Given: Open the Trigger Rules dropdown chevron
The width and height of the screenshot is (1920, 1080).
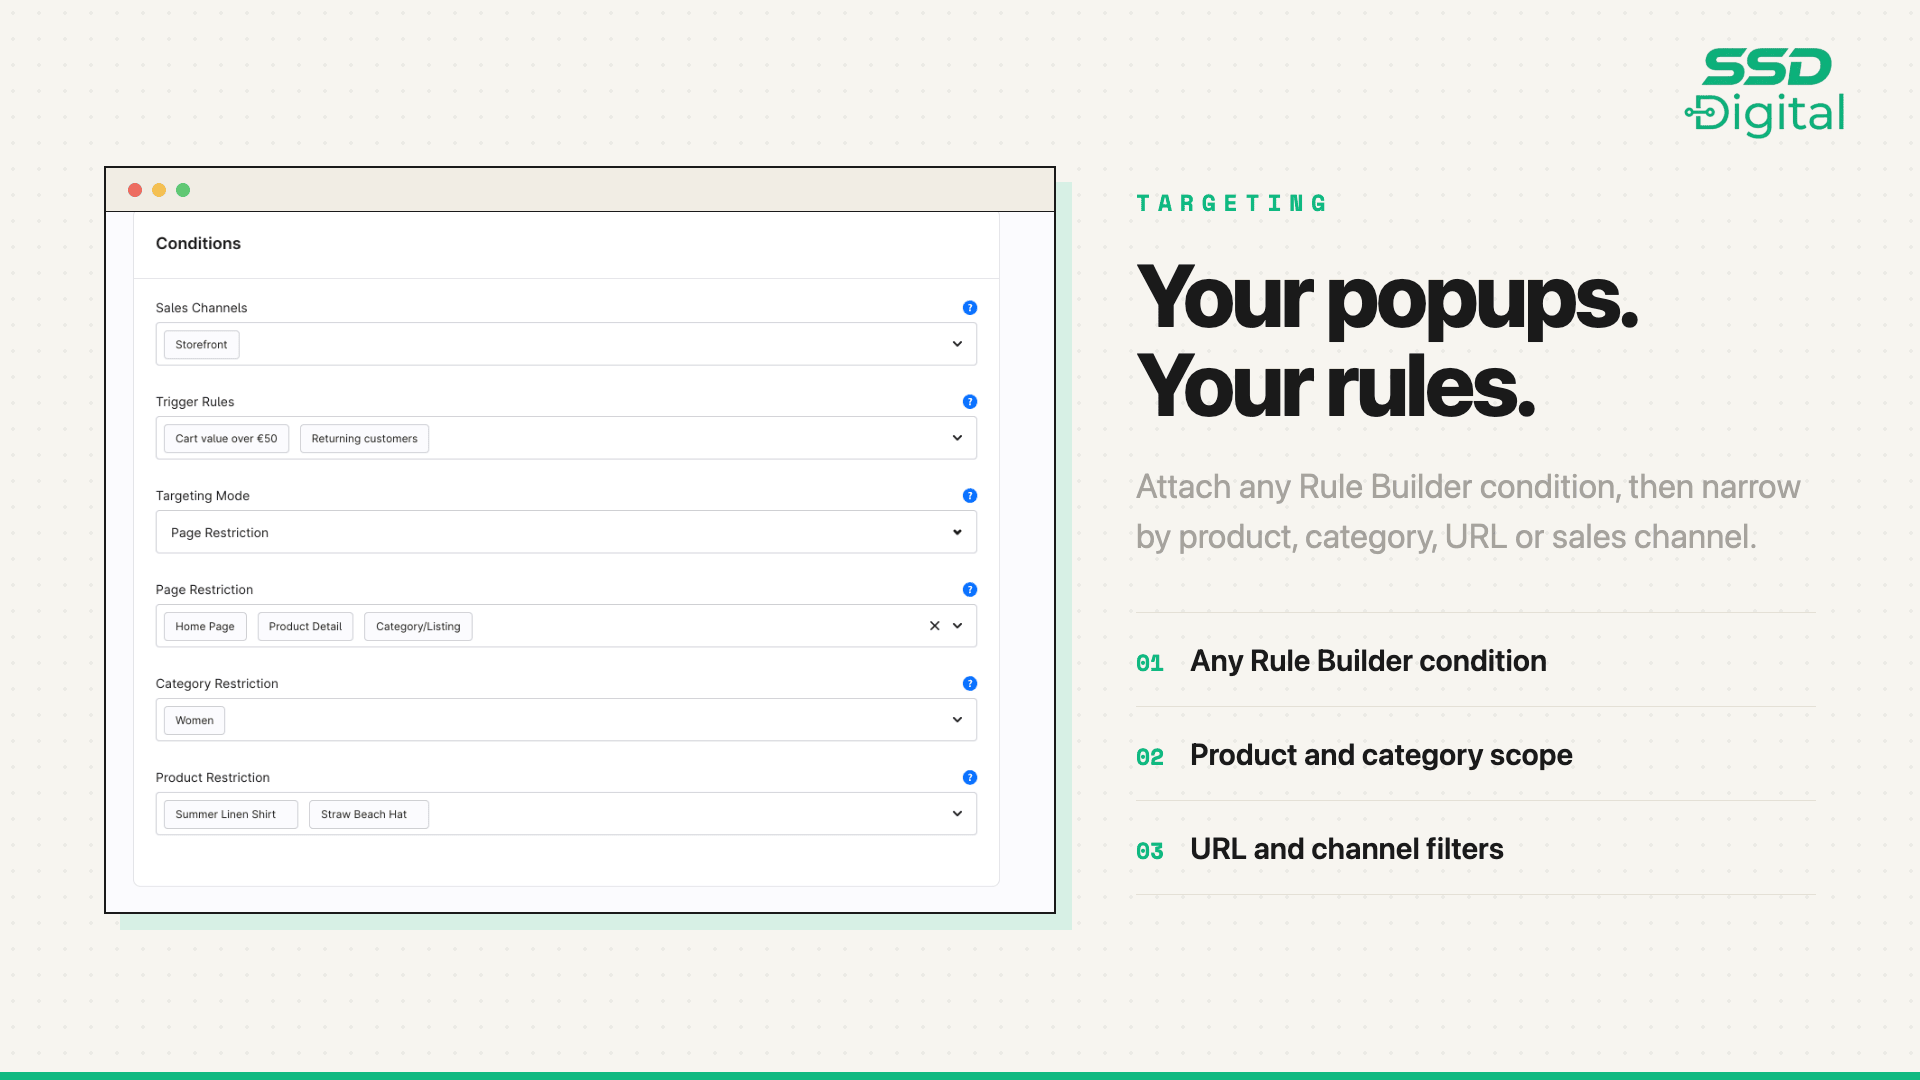Looking at the screenshot, I should click(957, 438).
